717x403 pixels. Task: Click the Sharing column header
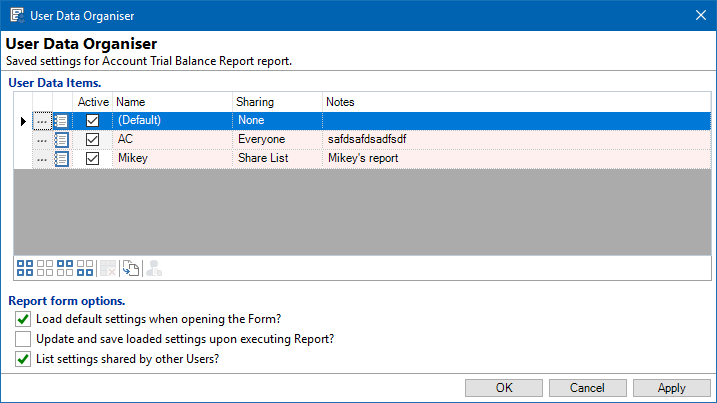(x=276, y=102)
